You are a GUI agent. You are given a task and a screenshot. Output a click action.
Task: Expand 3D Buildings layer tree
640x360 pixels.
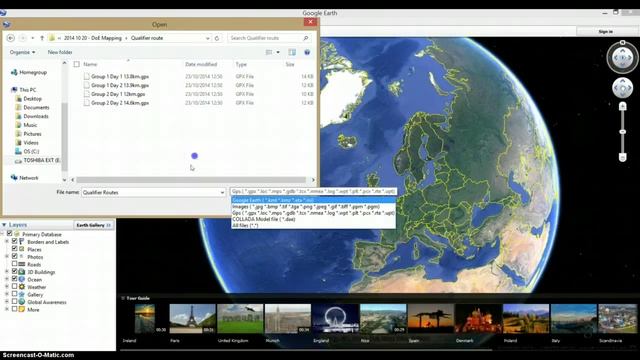pyautogui.click(x=7, y=272)
